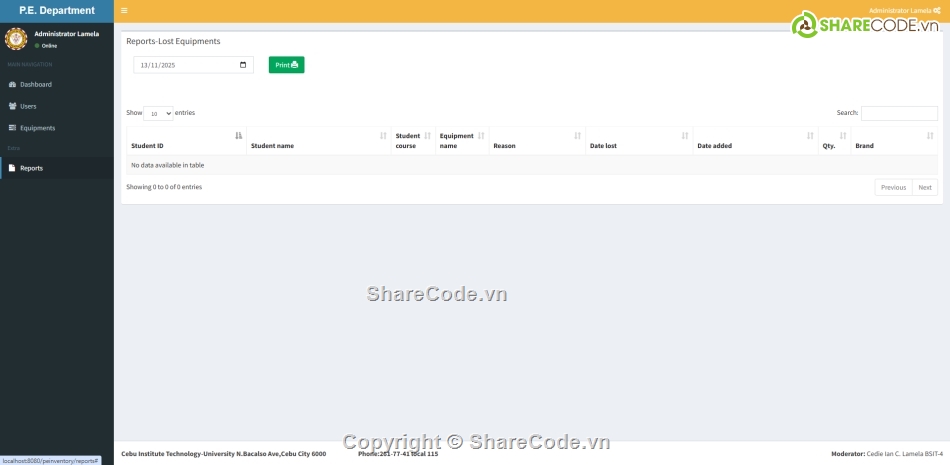Open the calendar picker icon in date field

243,65
